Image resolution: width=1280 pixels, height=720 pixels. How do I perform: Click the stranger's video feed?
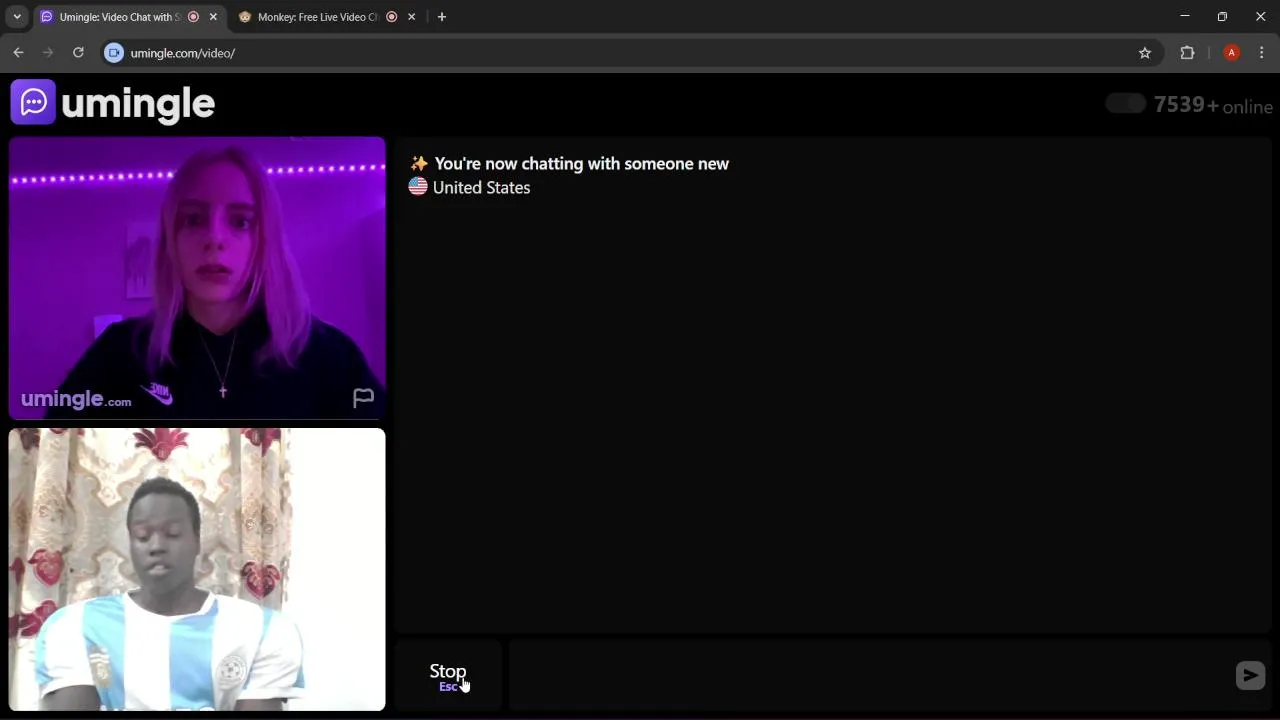pyautogui.click(x=197, y=278)
